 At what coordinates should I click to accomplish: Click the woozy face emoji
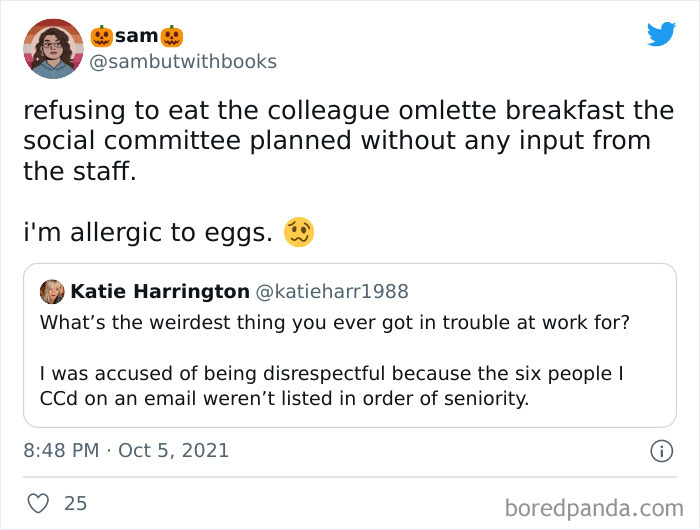click(297, 233)
